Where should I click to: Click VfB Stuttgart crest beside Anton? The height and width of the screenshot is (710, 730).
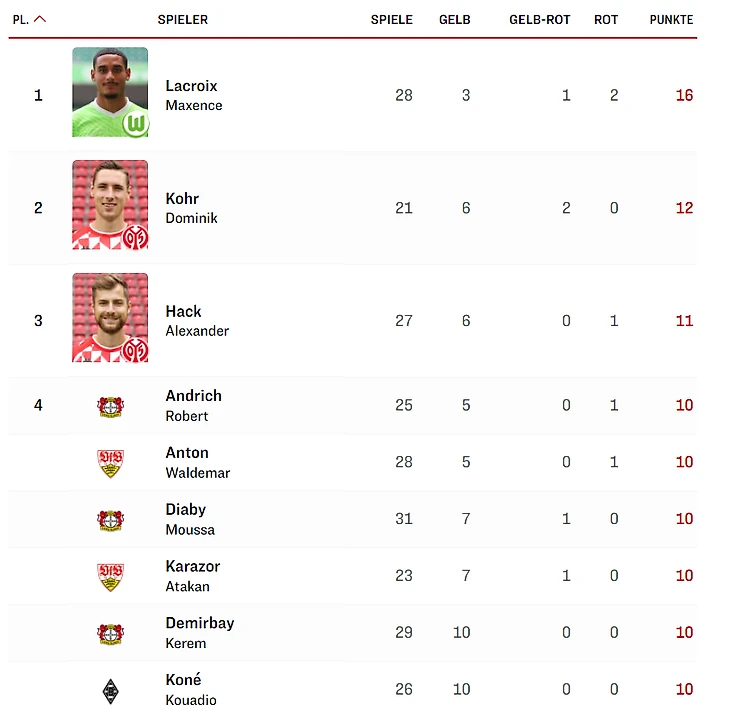click(110, 463)
